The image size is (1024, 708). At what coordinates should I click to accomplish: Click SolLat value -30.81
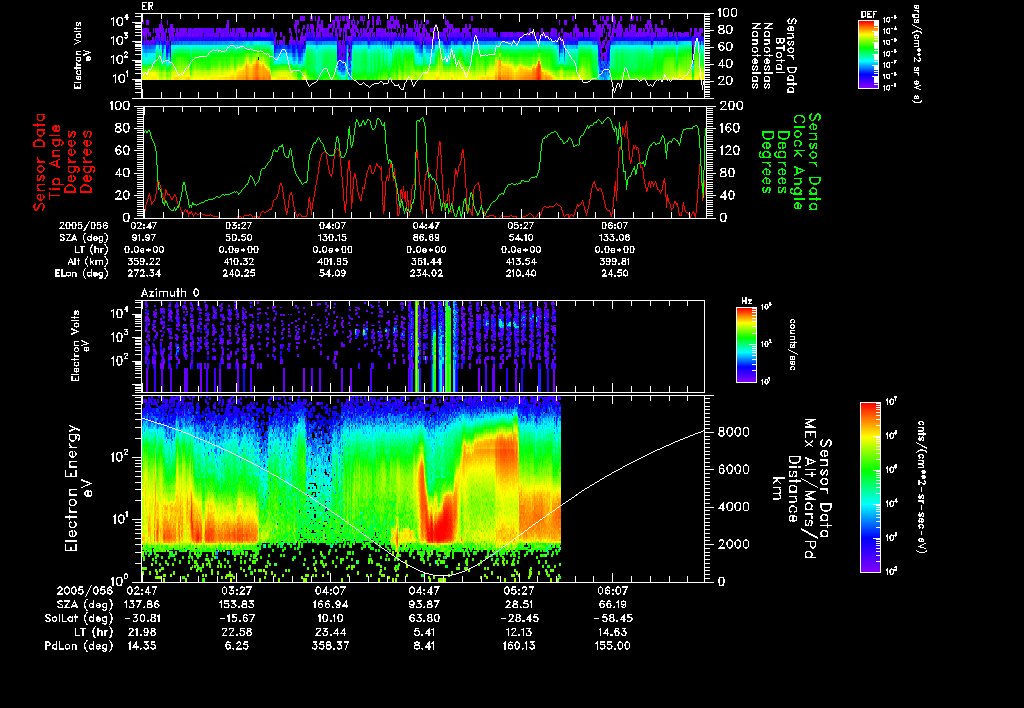142,618
